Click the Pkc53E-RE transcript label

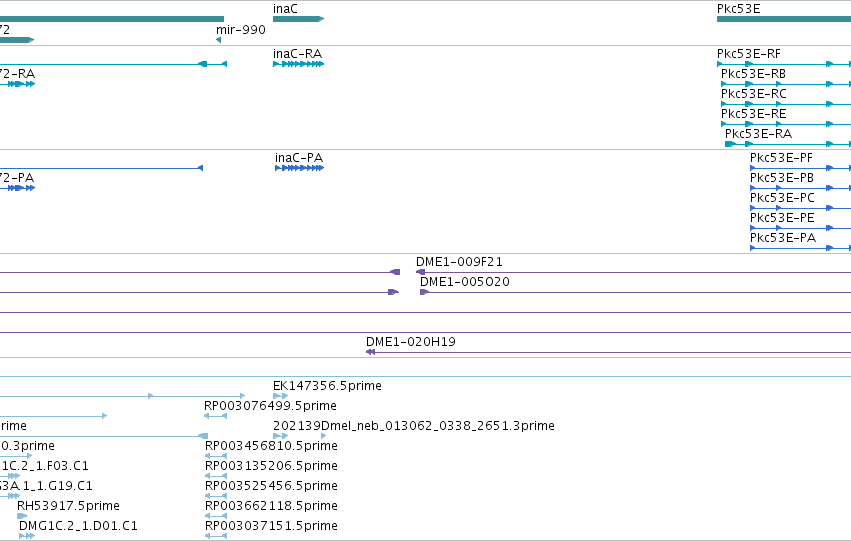753,113
